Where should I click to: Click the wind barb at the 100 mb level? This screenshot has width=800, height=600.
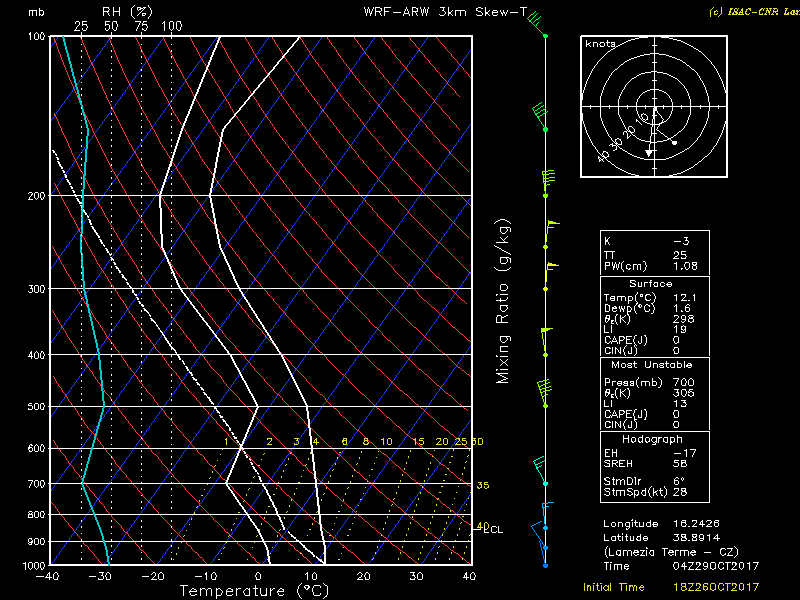(536, 24)
